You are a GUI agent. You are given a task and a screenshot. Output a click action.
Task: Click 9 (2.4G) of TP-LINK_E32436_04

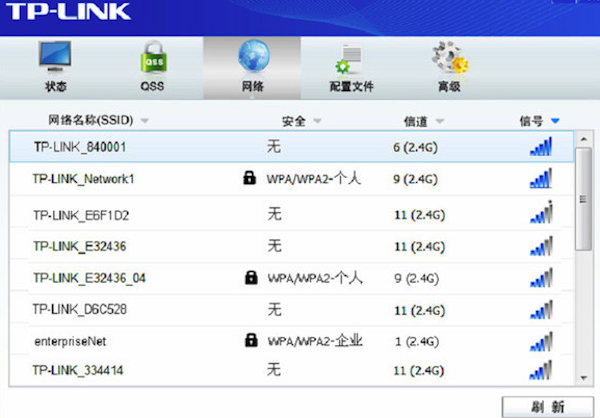pos(417,279)
